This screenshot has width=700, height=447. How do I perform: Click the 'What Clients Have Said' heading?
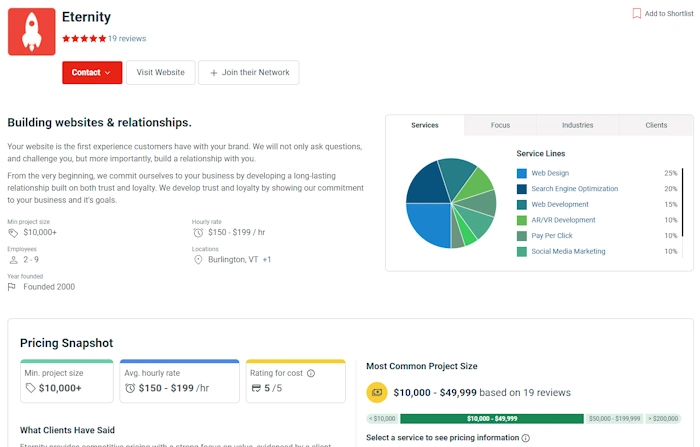67,430
